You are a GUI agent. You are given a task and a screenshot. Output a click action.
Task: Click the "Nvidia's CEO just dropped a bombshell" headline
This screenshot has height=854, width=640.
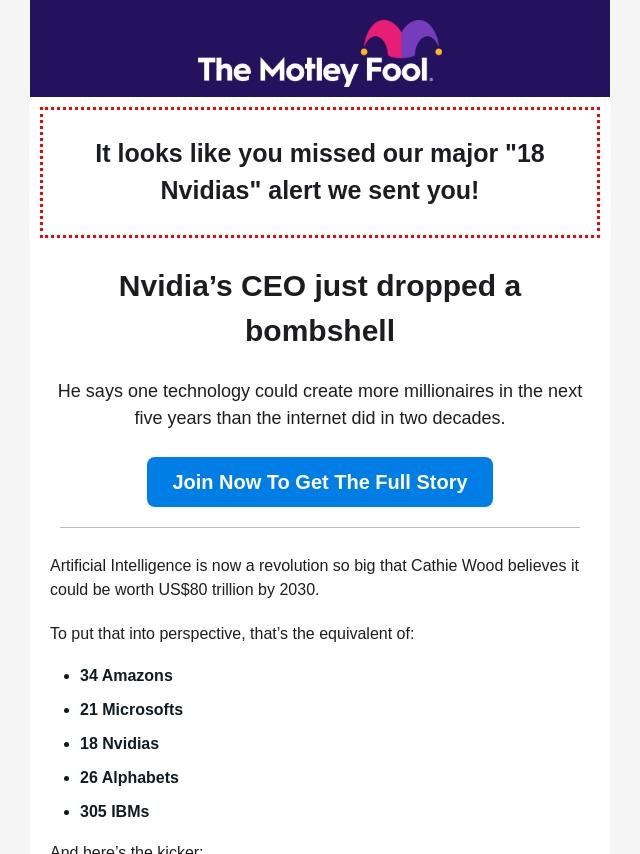click(320, 308)
